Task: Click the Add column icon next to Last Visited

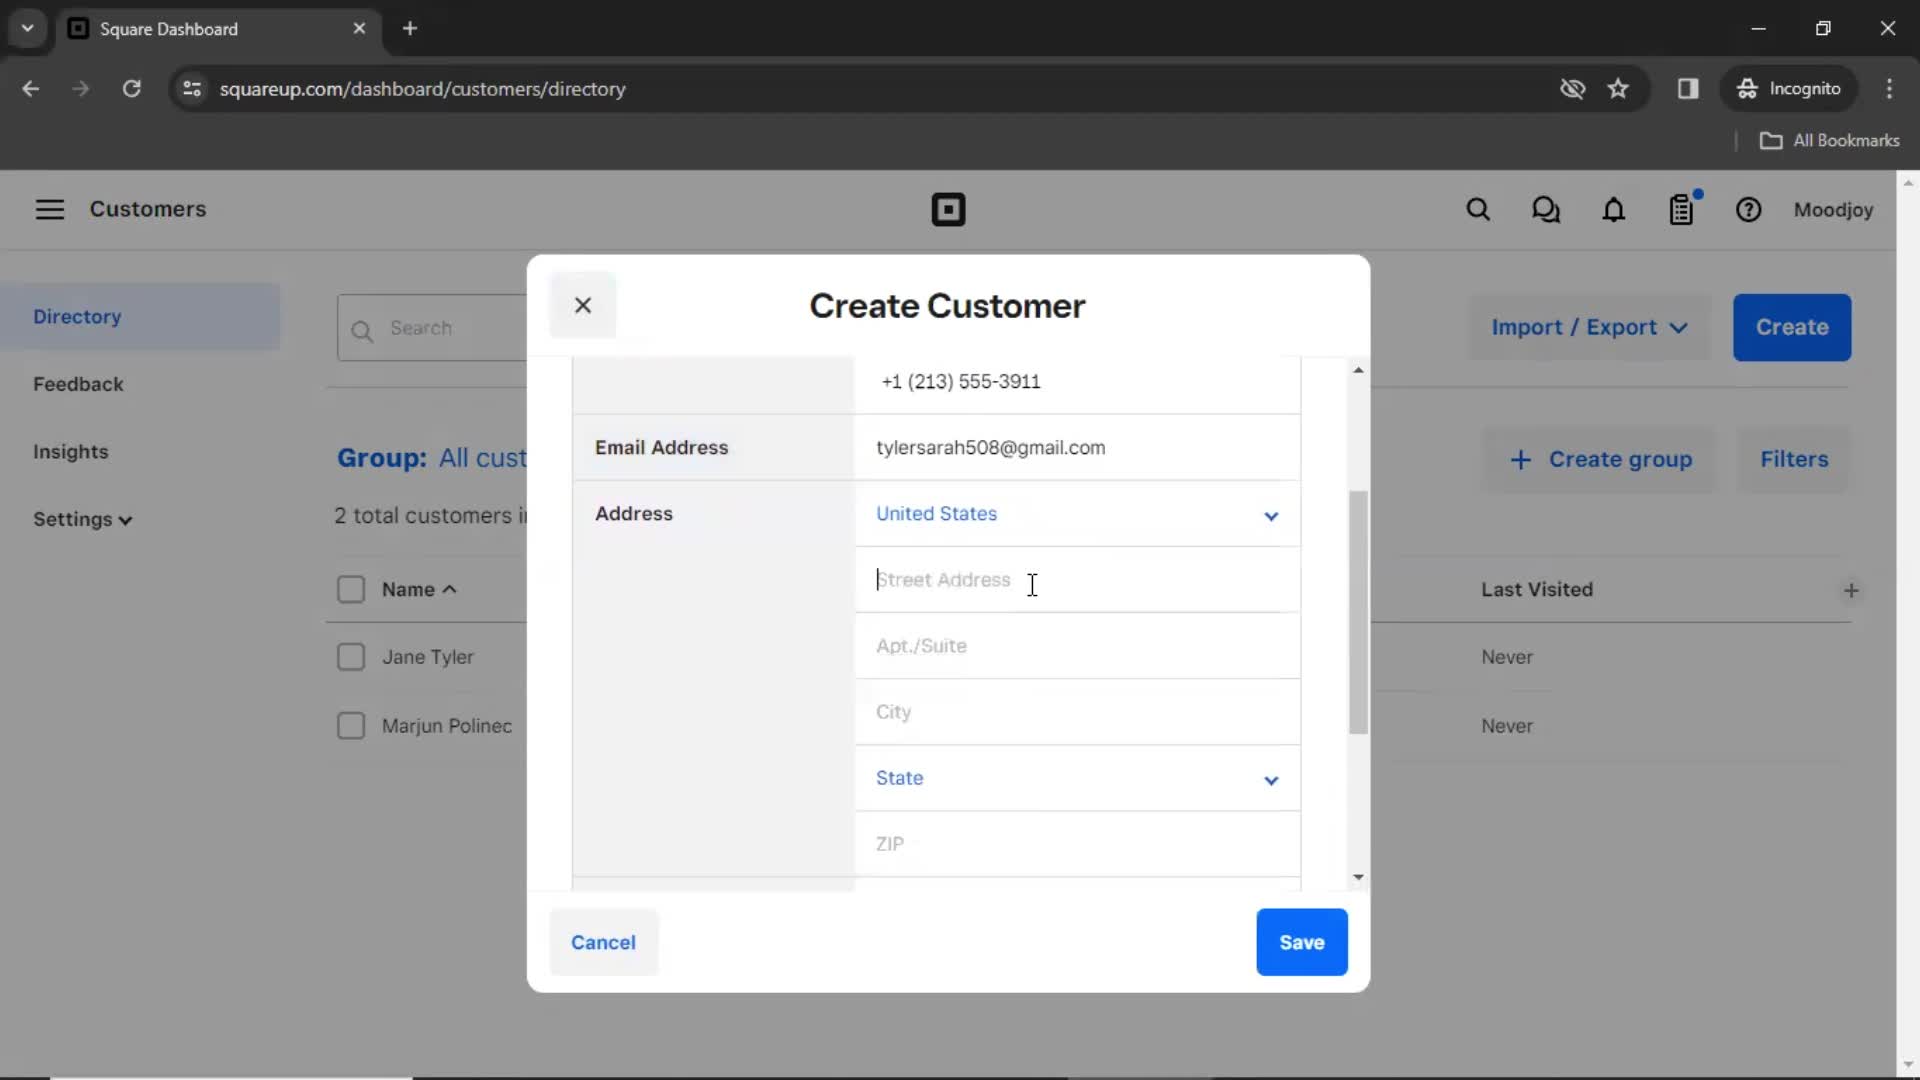Action: (x=1850, y=589)
